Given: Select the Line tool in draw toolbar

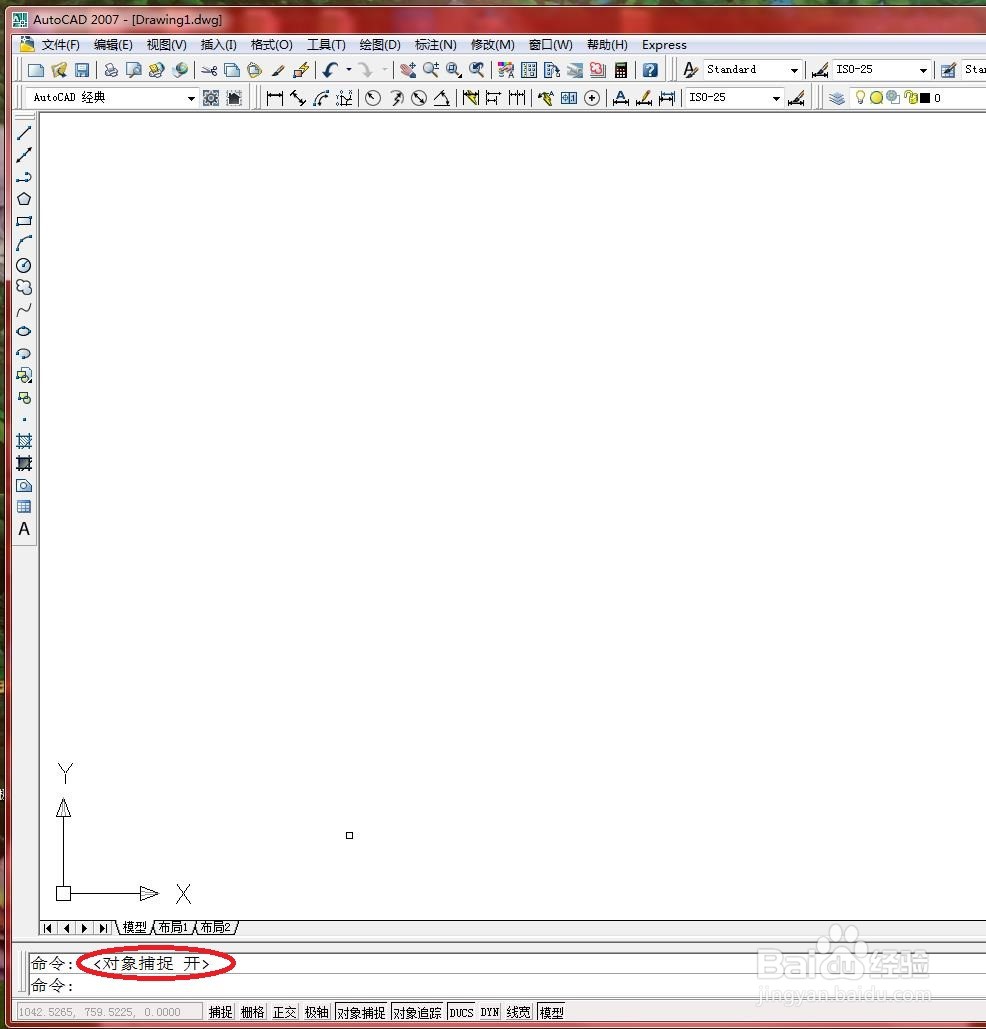Looking at the screenshot, I should pos(24,133).
